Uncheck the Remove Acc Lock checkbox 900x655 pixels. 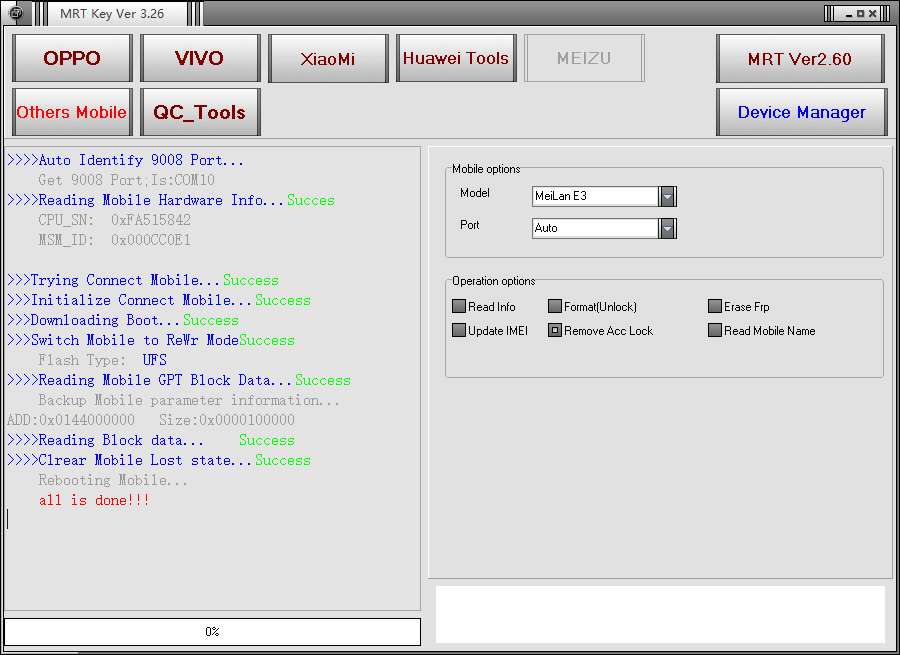[554, 330]
